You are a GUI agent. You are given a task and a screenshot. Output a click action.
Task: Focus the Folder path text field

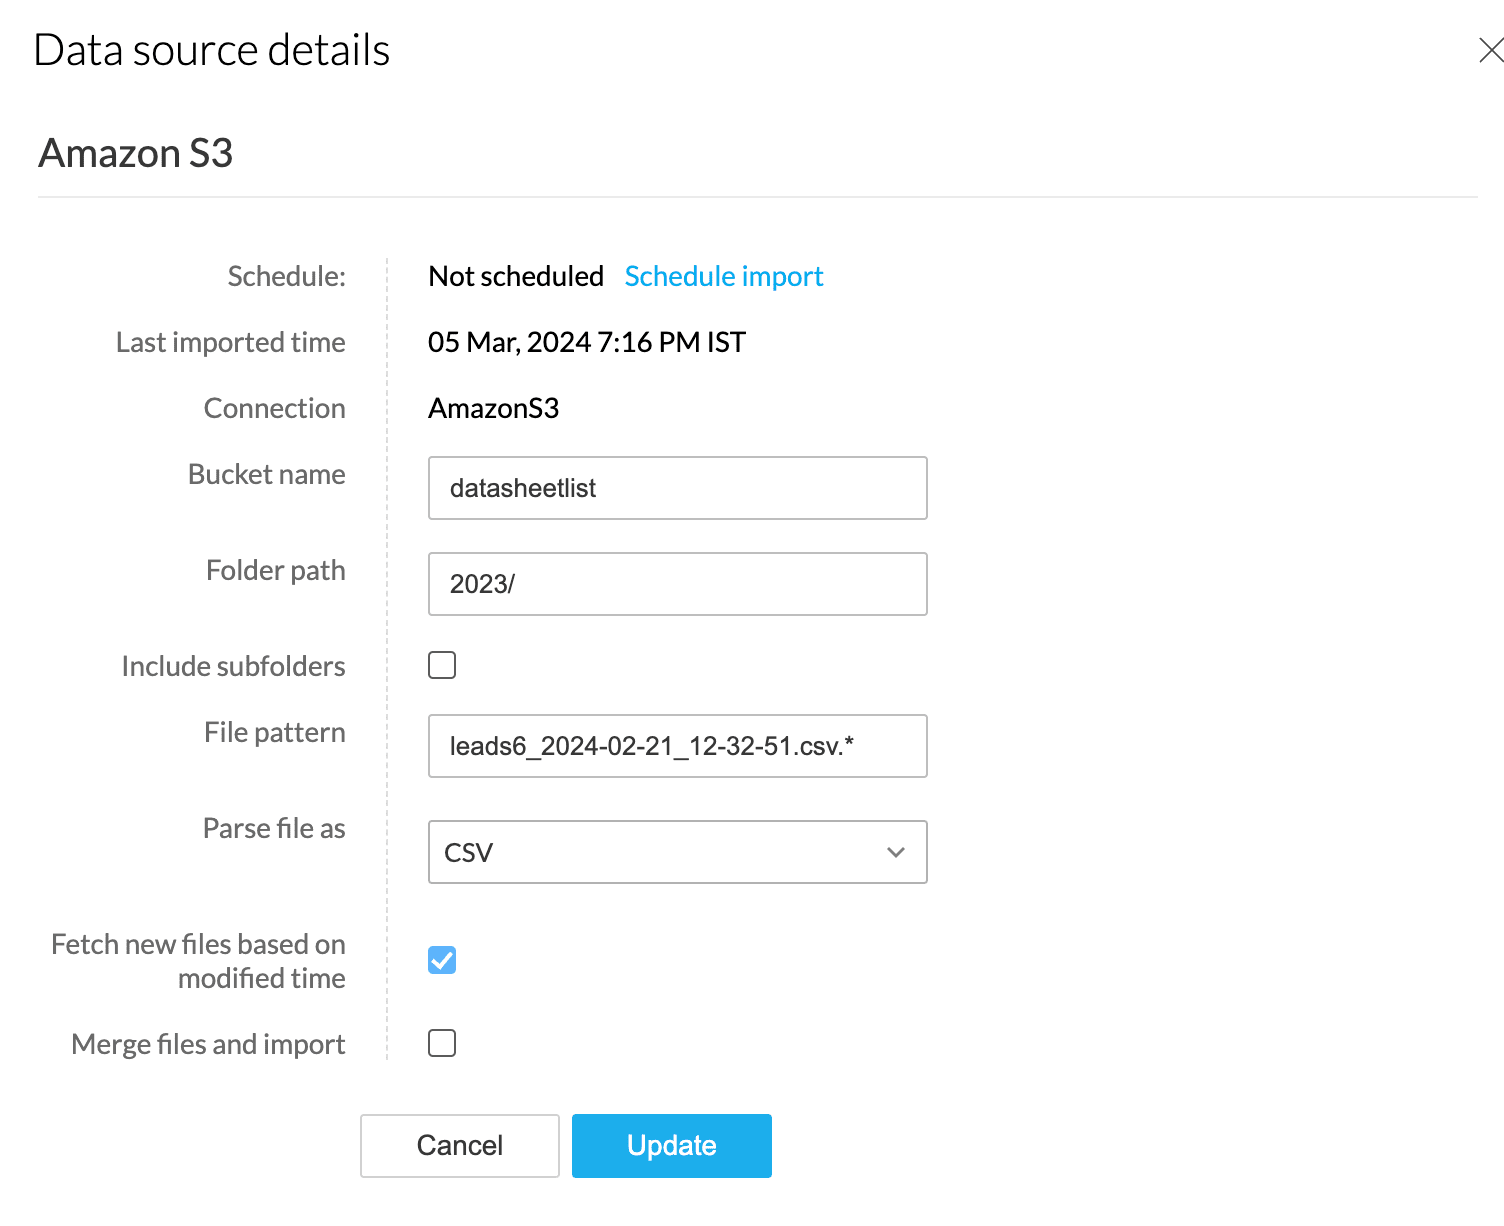(677, 584)
